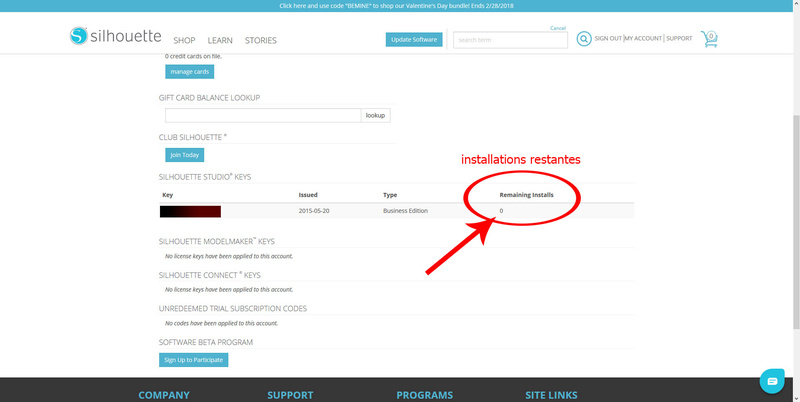Click GIFT CARD BALANCE LOOKUP heading

(x=209, y=97)
